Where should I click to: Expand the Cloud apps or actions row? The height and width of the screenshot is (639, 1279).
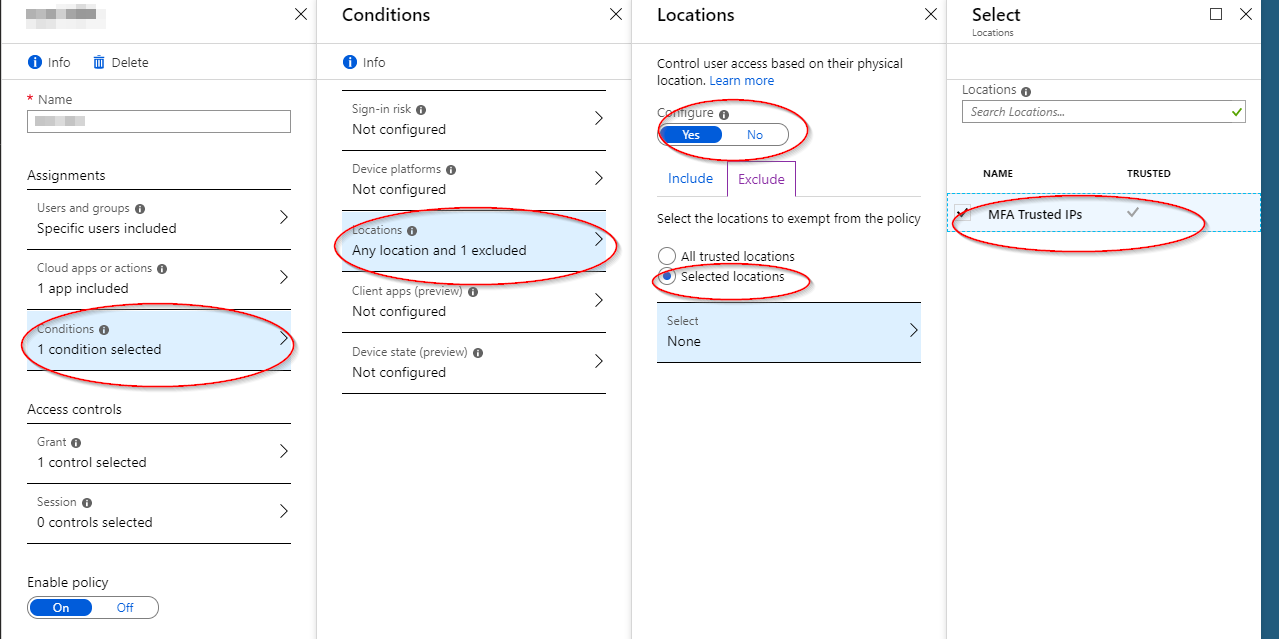pos(159,279)
